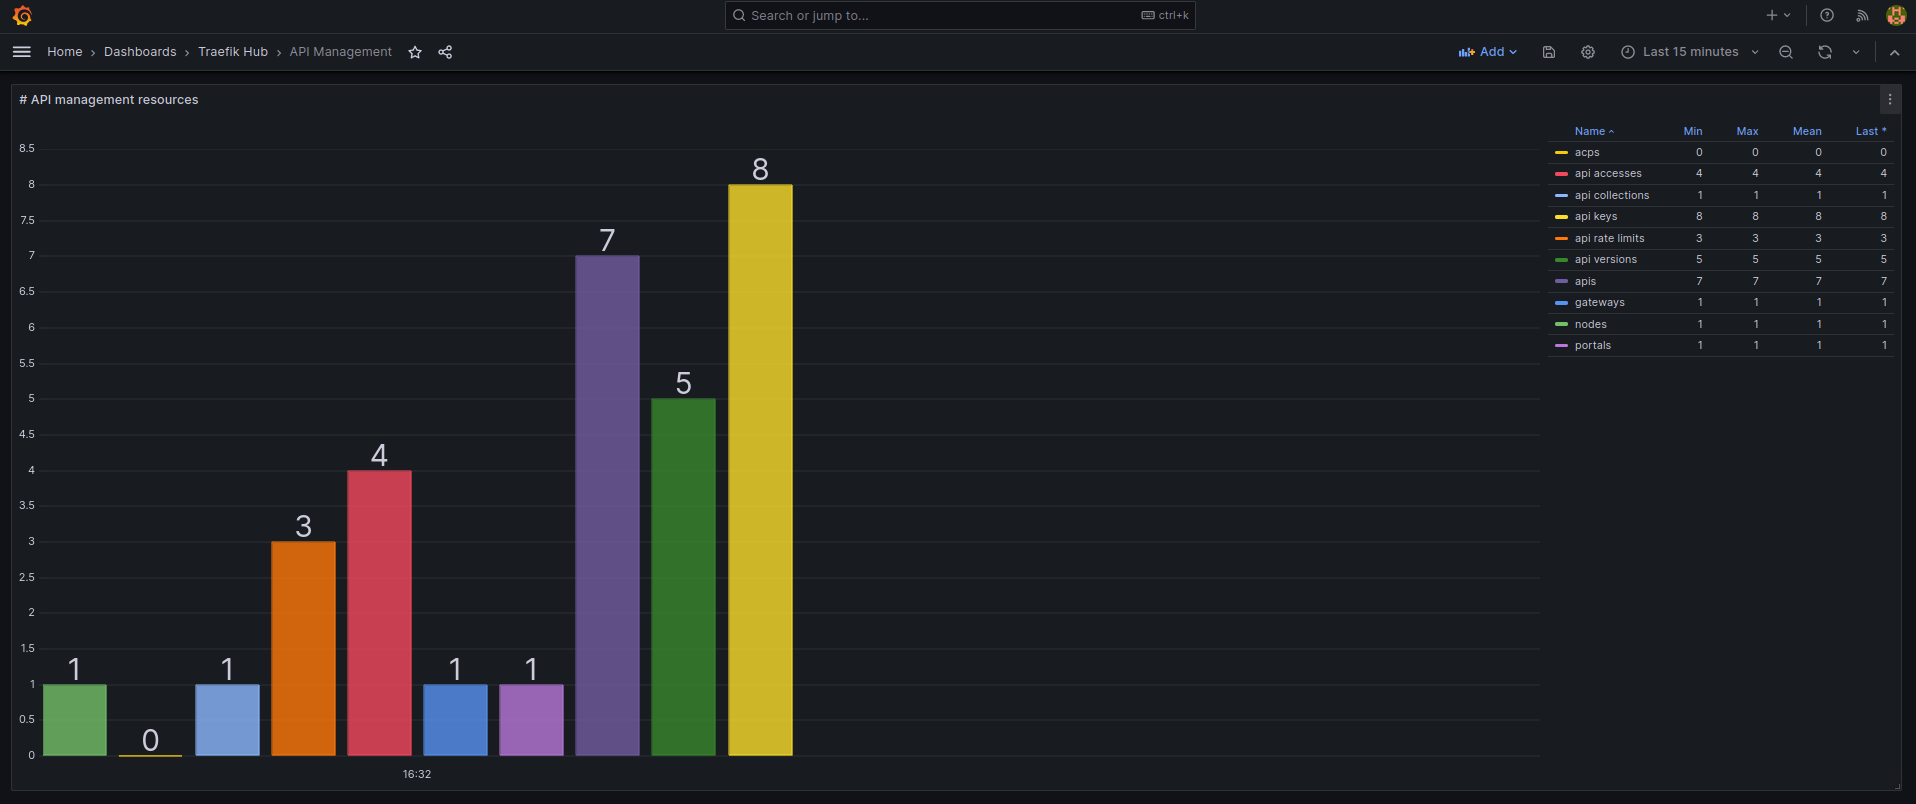Change color of apis legend swatch

click(x=1561, y=282)
